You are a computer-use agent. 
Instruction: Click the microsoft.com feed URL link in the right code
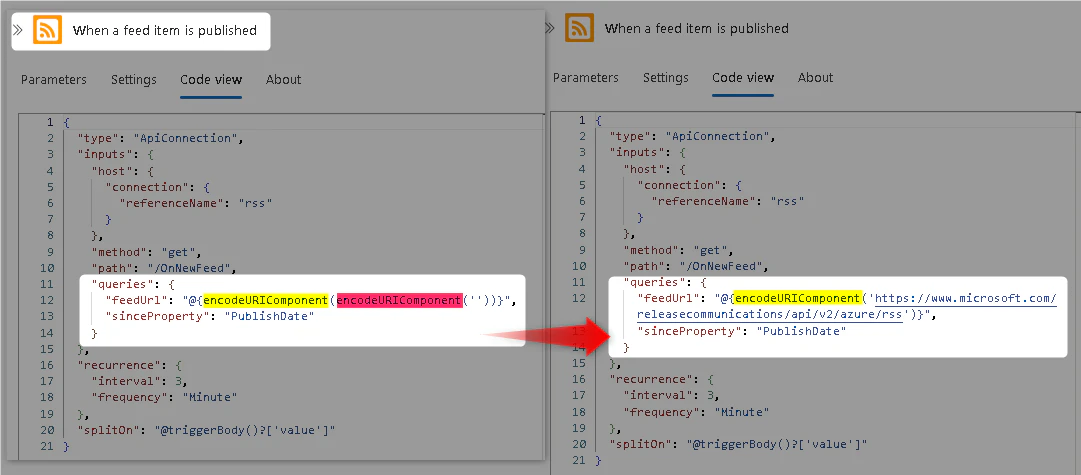pos(847,307)
